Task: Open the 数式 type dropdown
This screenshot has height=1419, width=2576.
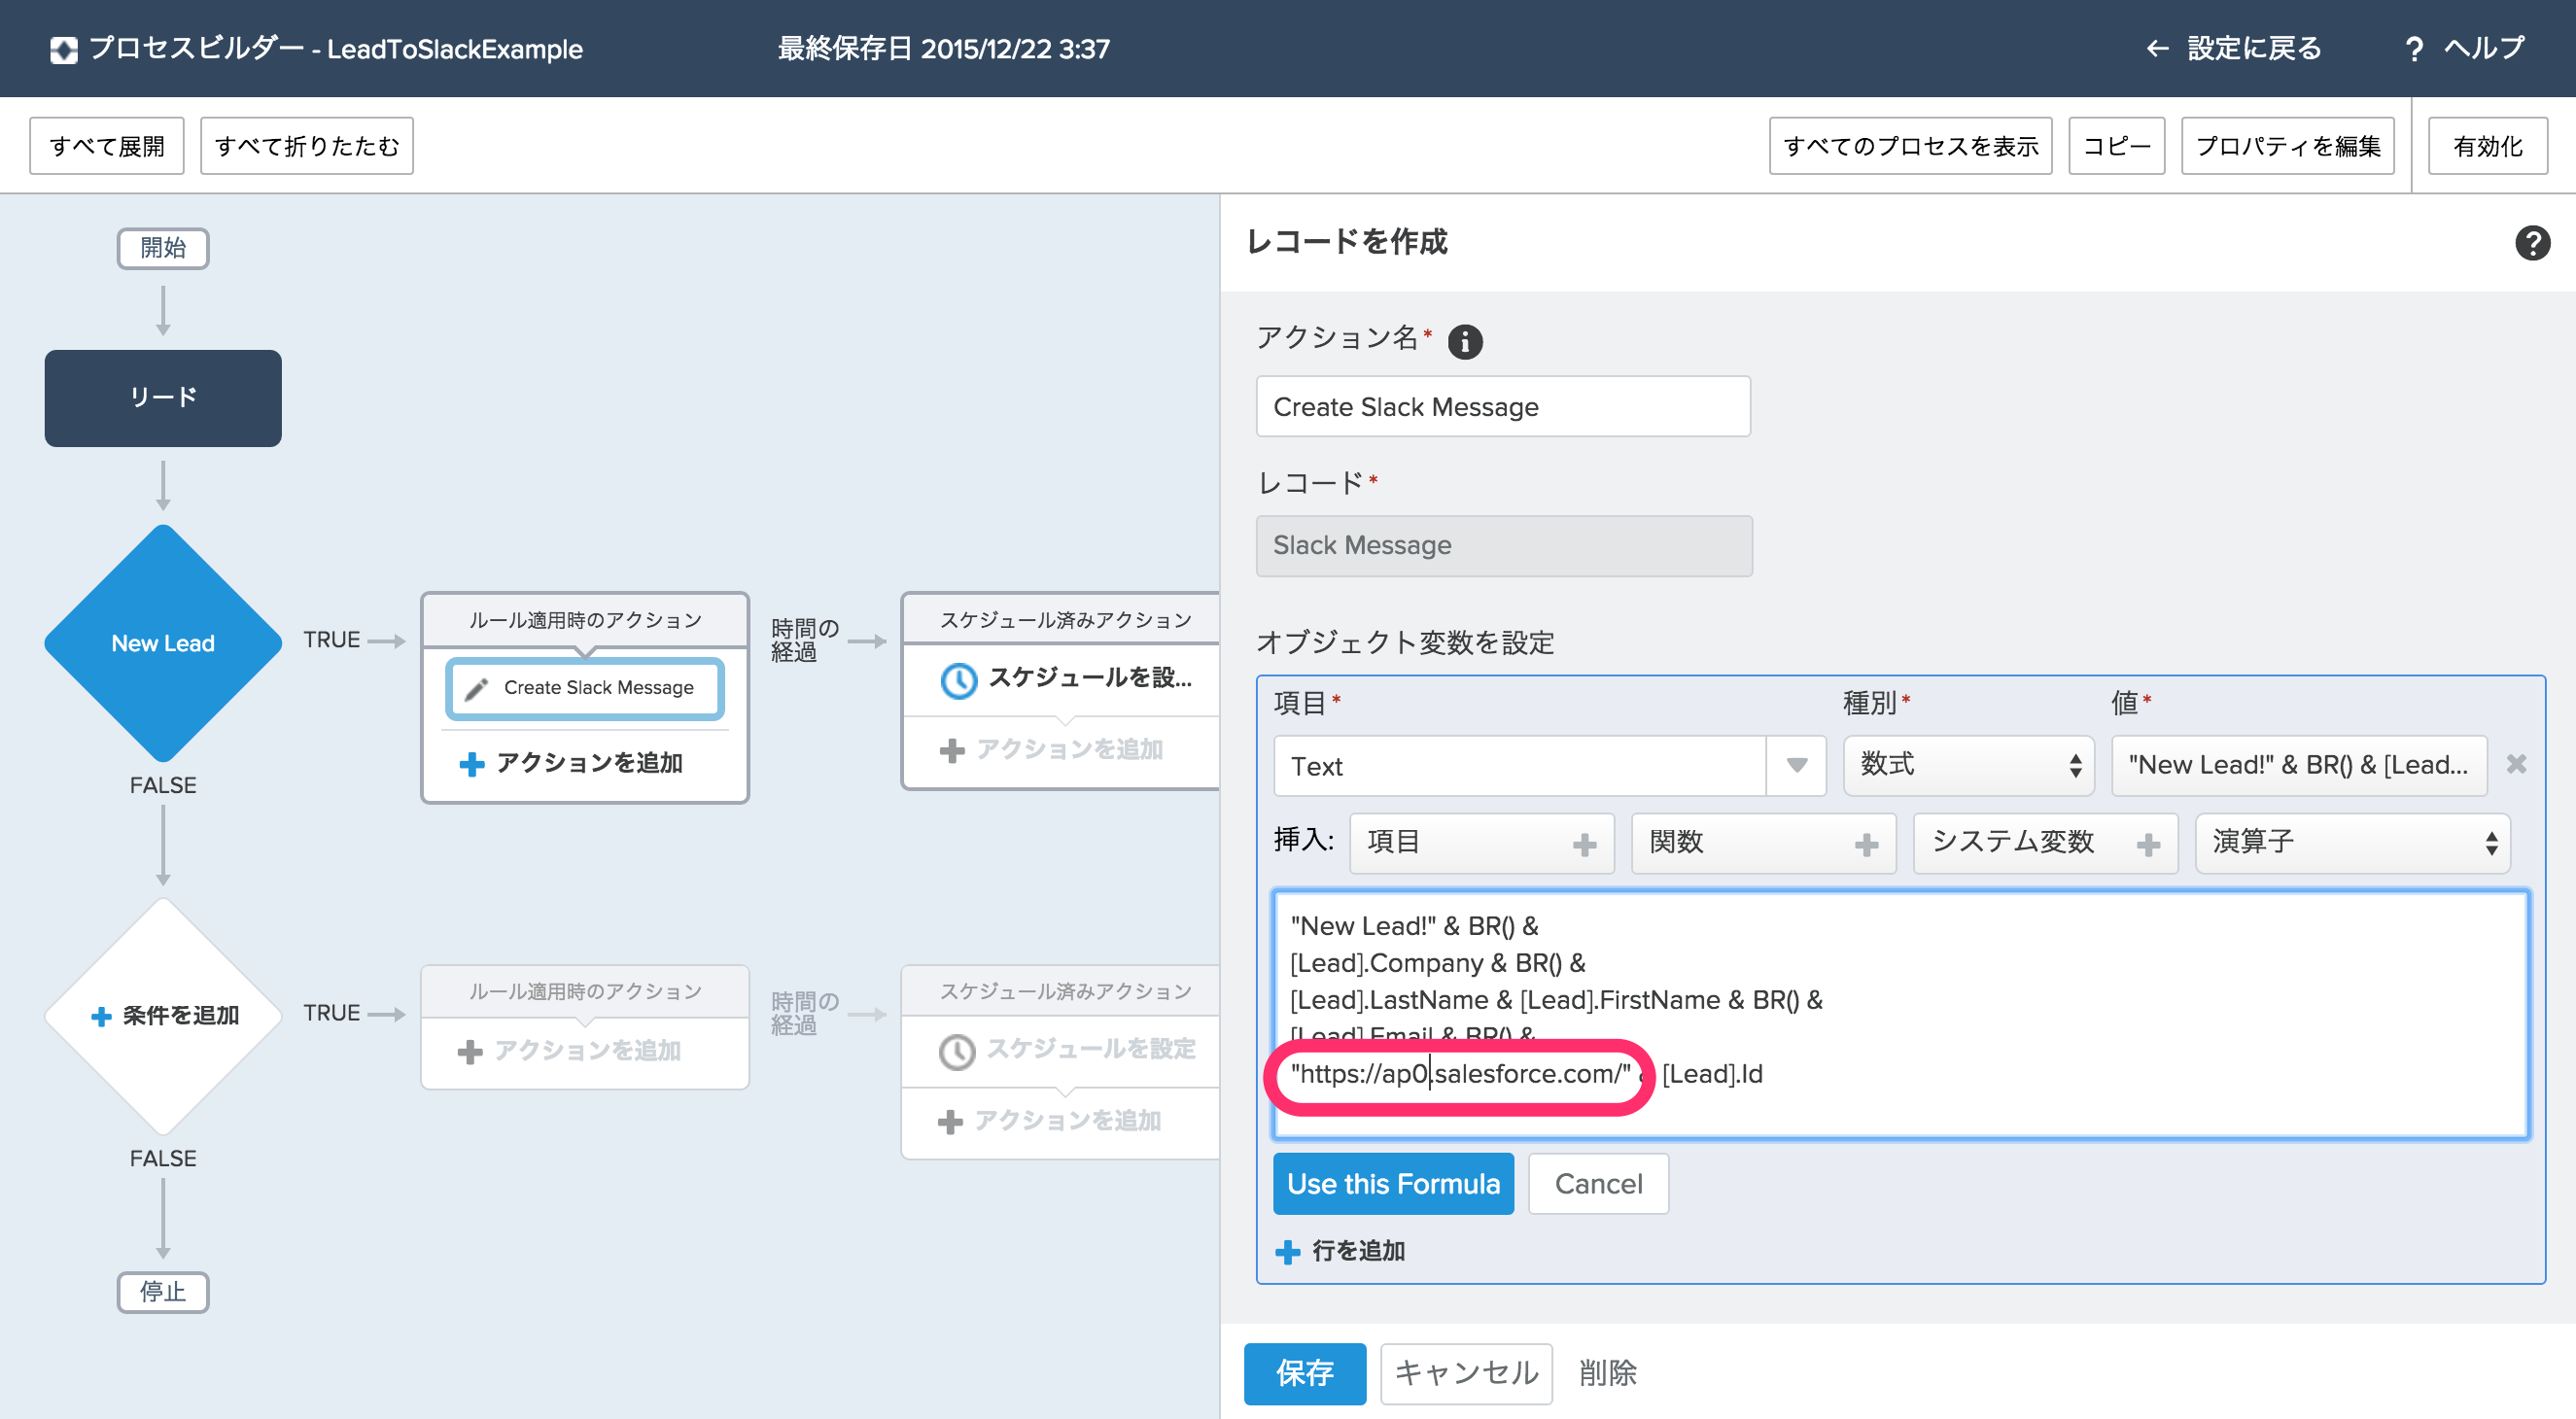Action: (1968, 766)
